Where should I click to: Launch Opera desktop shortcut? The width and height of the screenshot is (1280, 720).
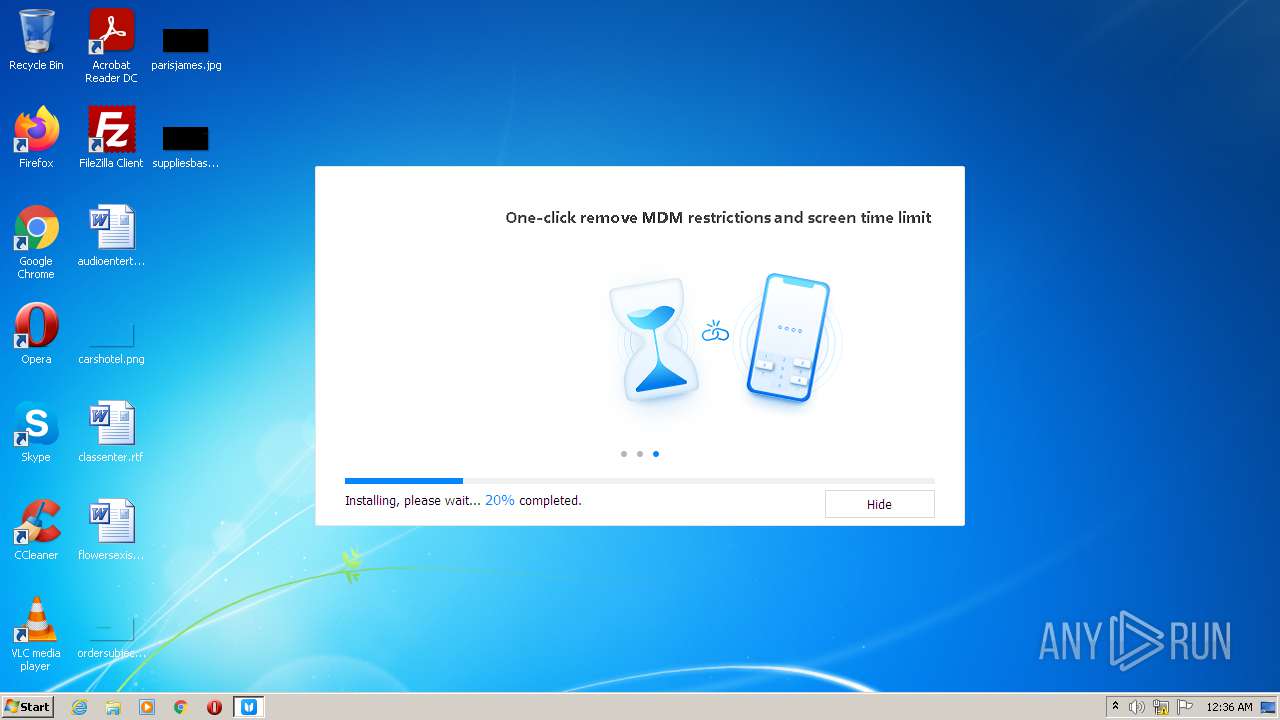36,334
